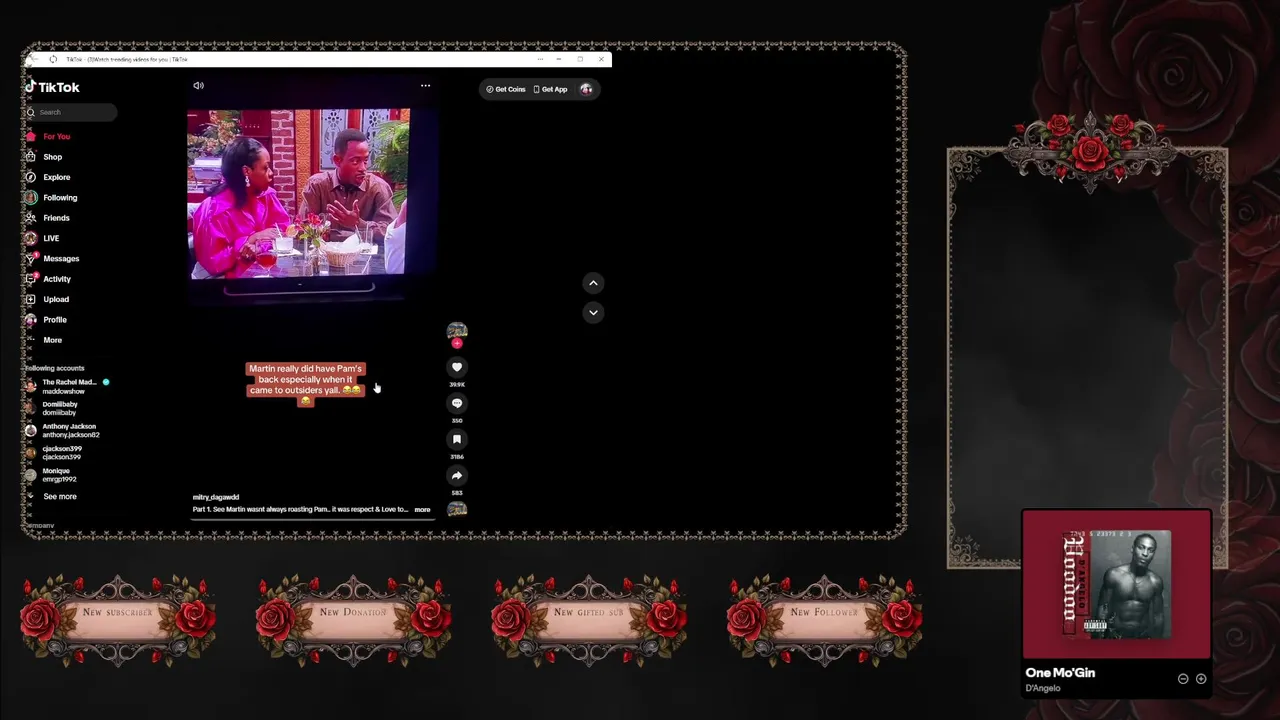The height and width of the screenshot is (720, 1280).
Task: Open the Anthony Jackson account
Action: 62,431
